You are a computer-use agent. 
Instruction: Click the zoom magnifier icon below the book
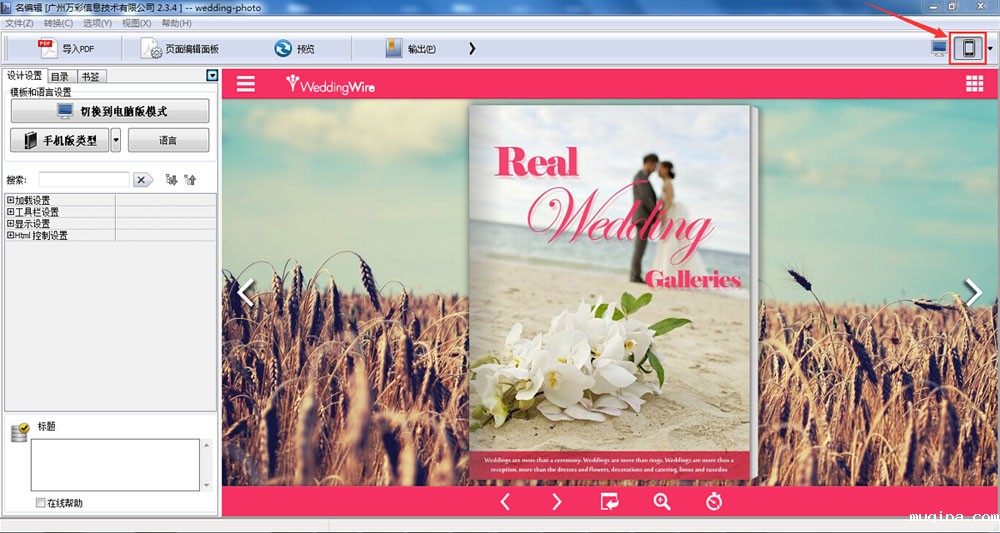(x=662, y=502)
